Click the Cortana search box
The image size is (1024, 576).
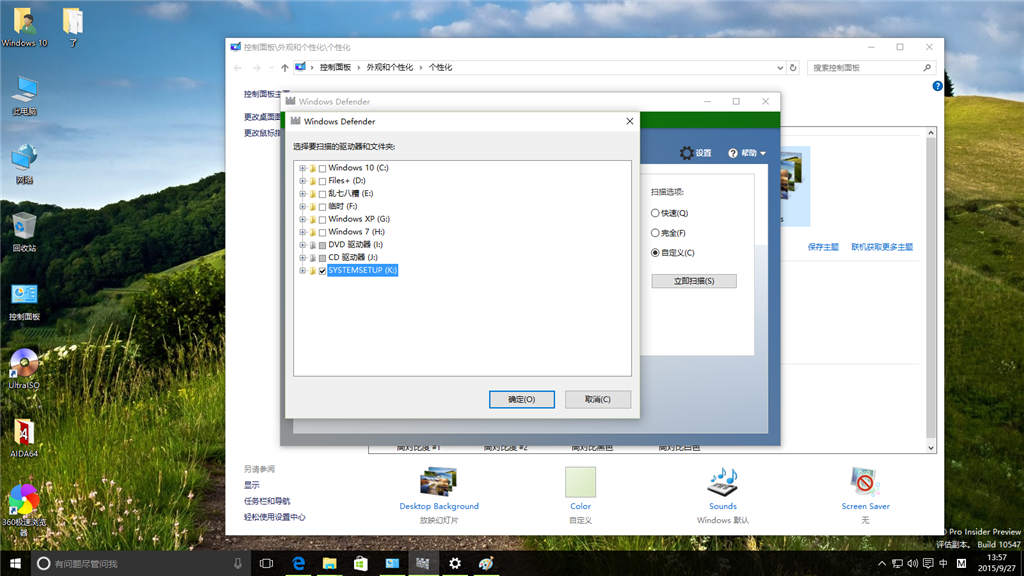tap(140, 563)
